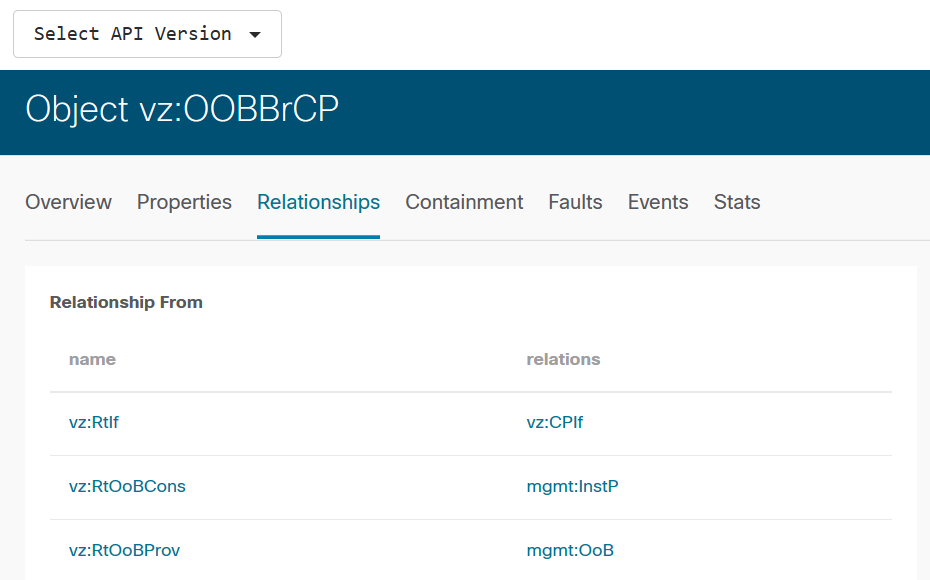
Task: Open the vz:RtOoBProv relationship
Action: pyautogui.click(x=125, y=550)
